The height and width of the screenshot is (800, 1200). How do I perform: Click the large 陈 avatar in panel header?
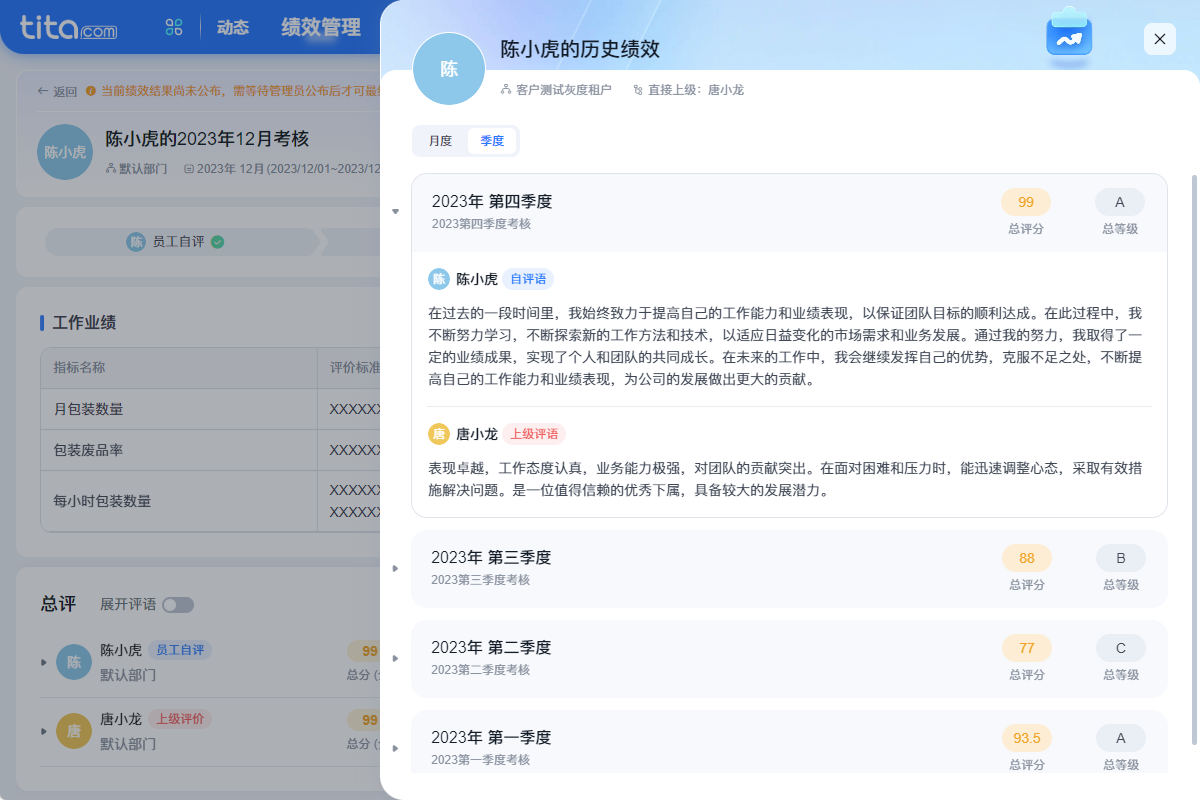point(449,69)
